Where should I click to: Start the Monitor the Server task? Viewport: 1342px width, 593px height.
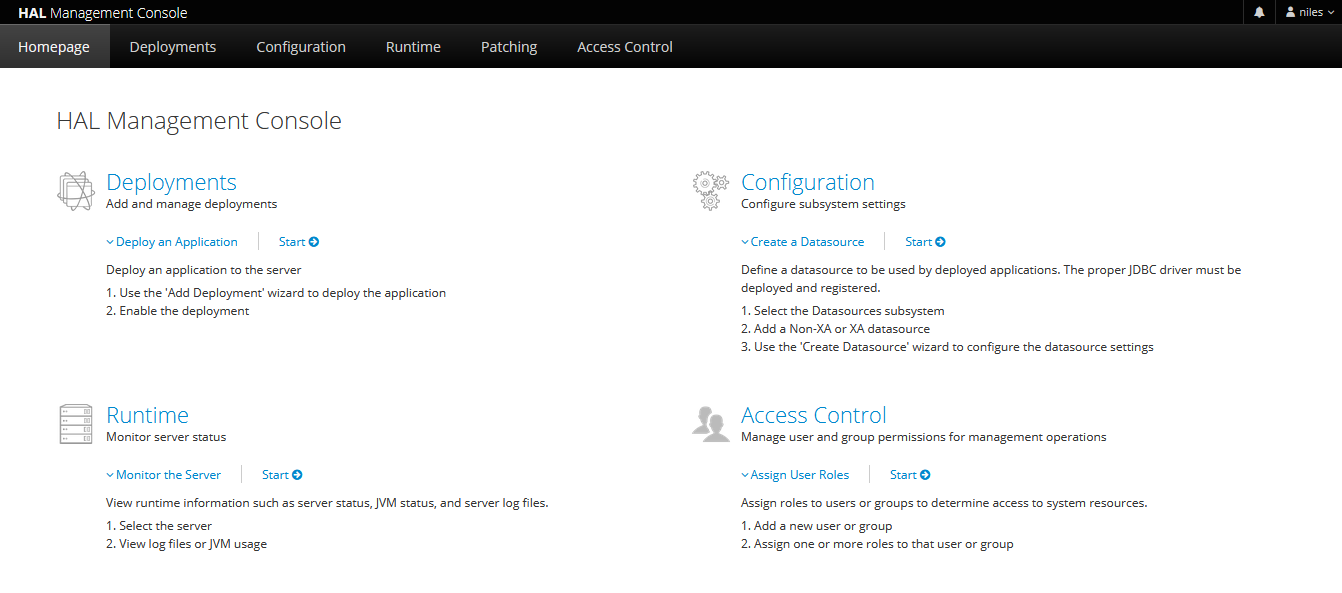coord(282,475)
